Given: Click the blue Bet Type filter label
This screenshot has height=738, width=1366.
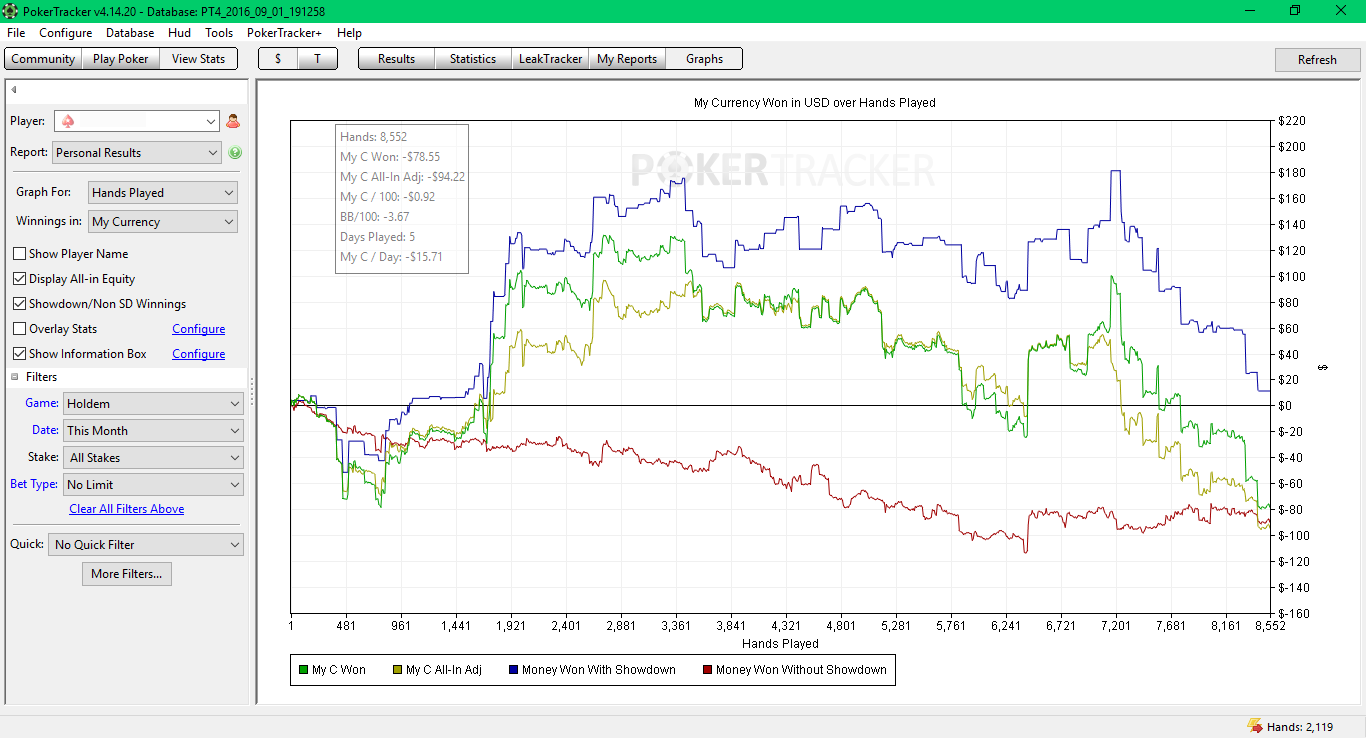Looking at the screenshot, I should click(x=34, y=484).
